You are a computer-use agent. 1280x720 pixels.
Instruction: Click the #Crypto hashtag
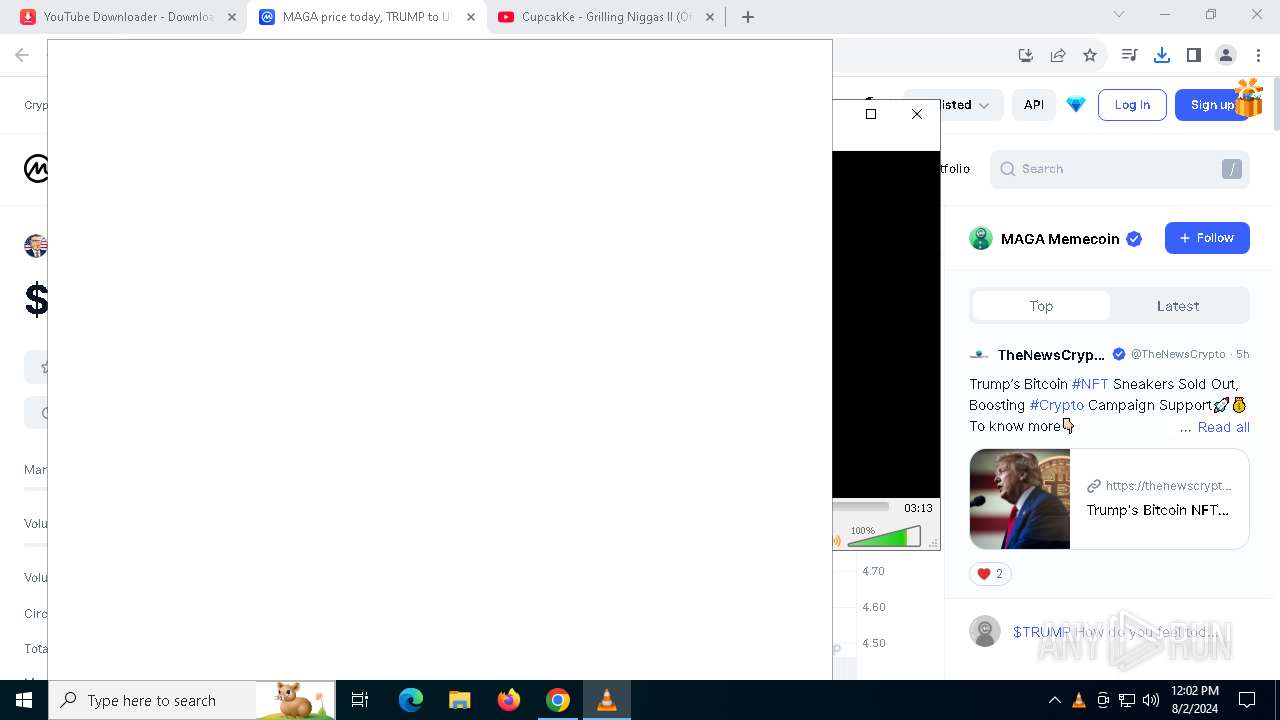pos(1056,405)
